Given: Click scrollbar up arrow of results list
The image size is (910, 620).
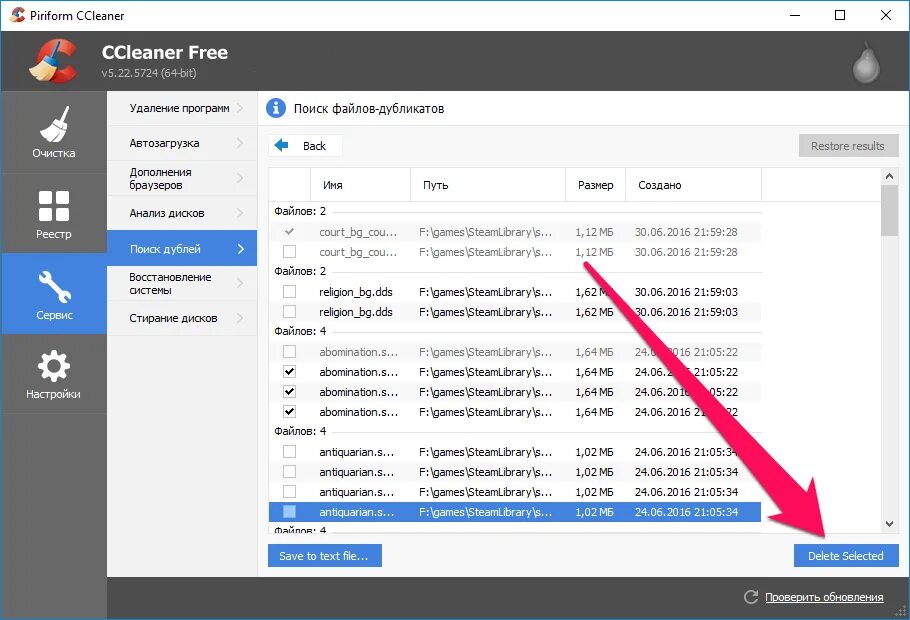Looking at the screenshot, I should click(x=889, y=175).
